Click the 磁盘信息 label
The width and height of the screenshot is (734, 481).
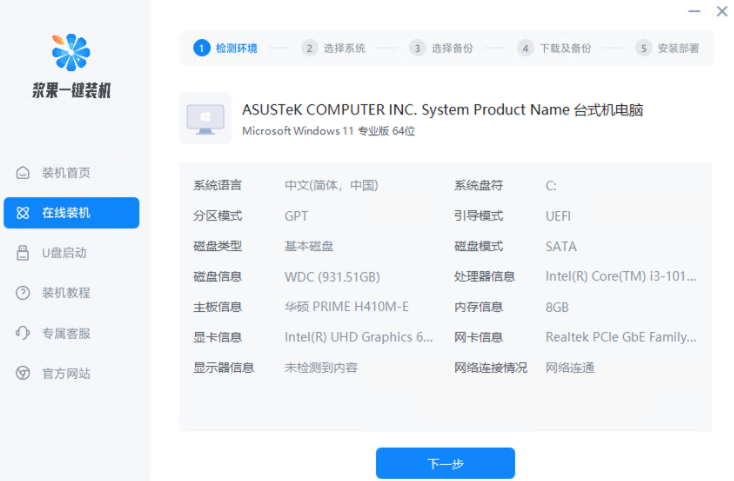click(218, 277)
